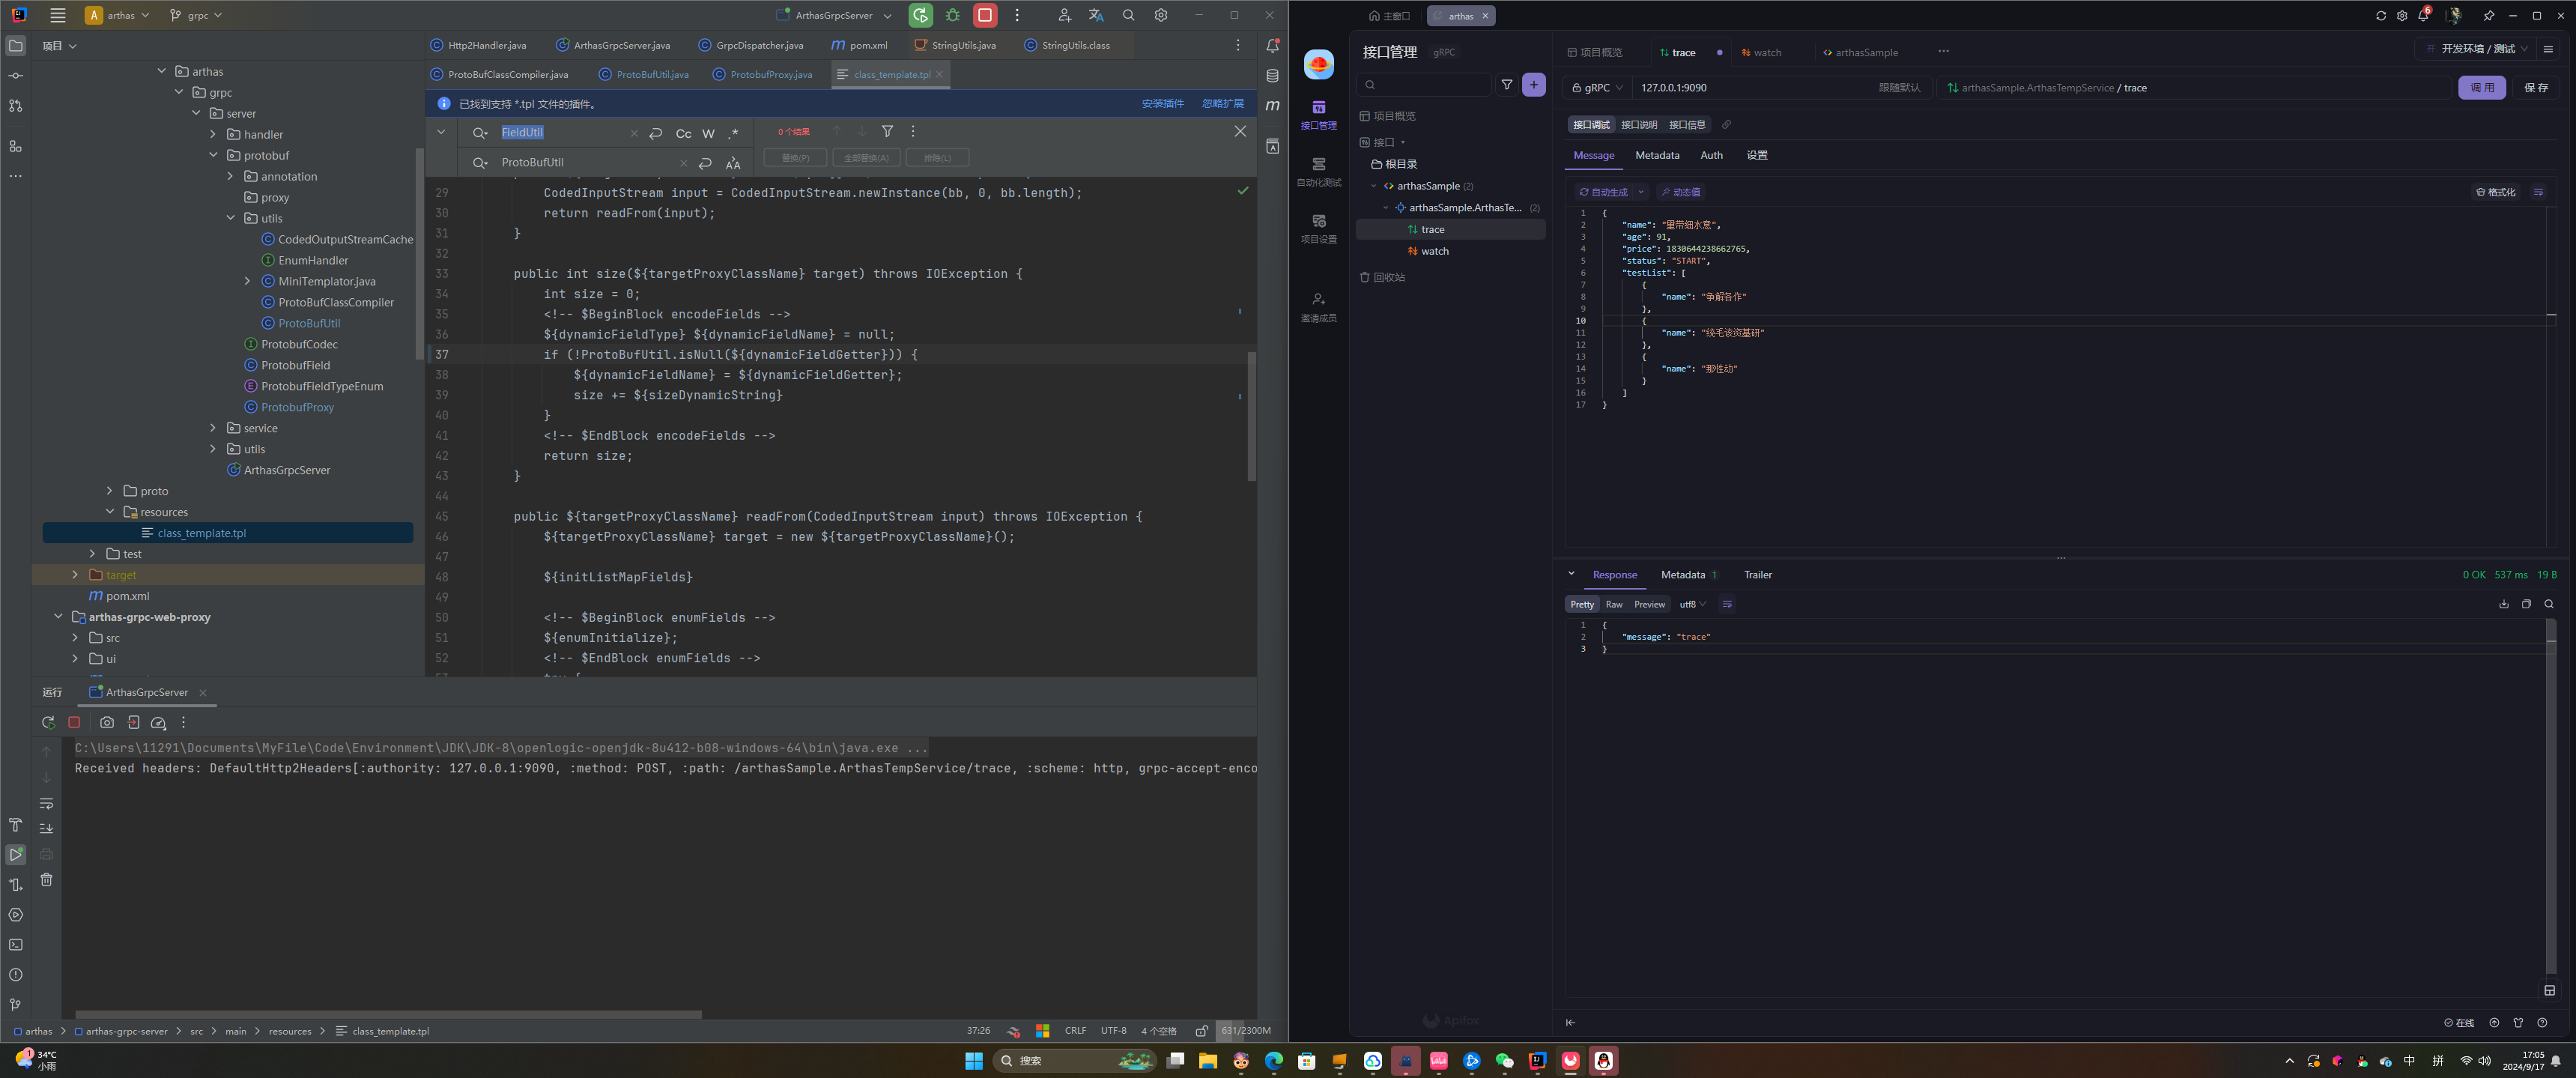Open the gRPC protocol dropdown in Apifox

point(1597,87)
